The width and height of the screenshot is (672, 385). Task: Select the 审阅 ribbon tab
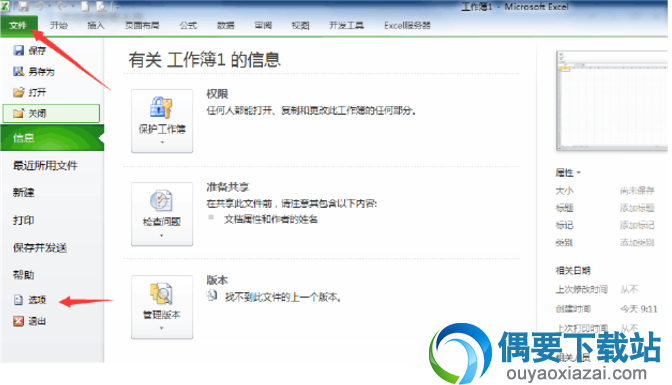click(263, 25)
